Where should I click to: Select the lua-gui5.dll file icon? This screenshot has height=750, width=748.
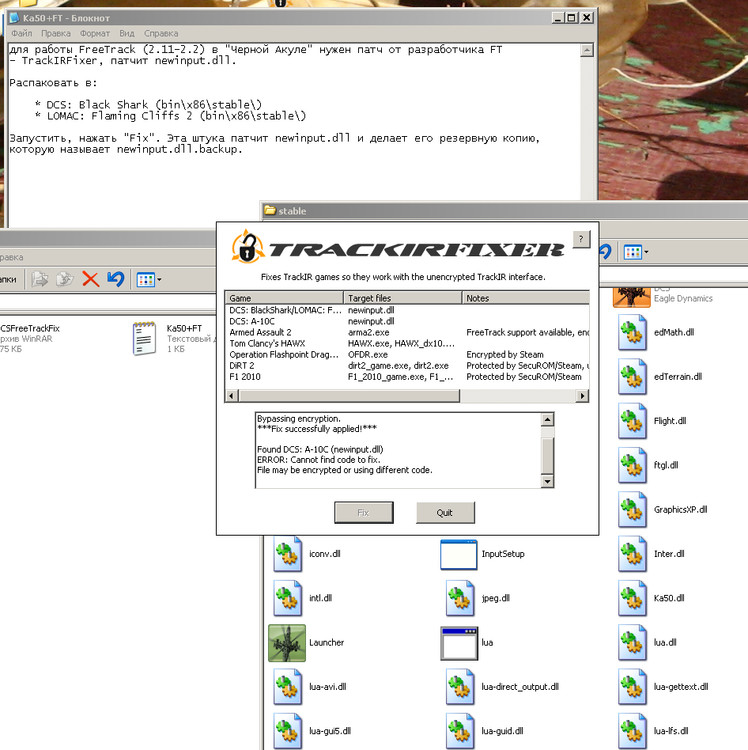(287, 731)
